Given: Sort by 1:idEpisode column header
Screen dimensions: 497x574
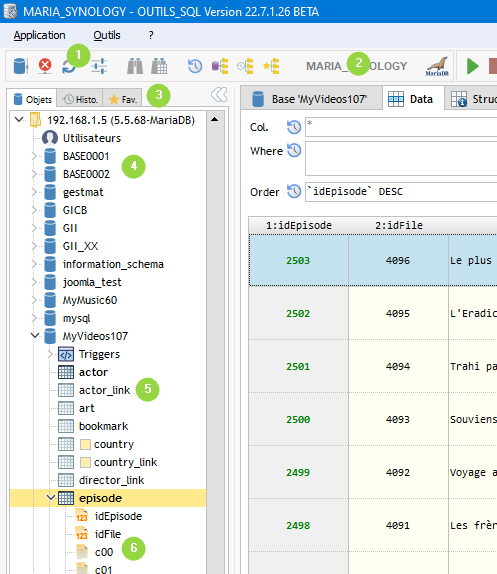Looking at the screenshot, I should 299,226.
